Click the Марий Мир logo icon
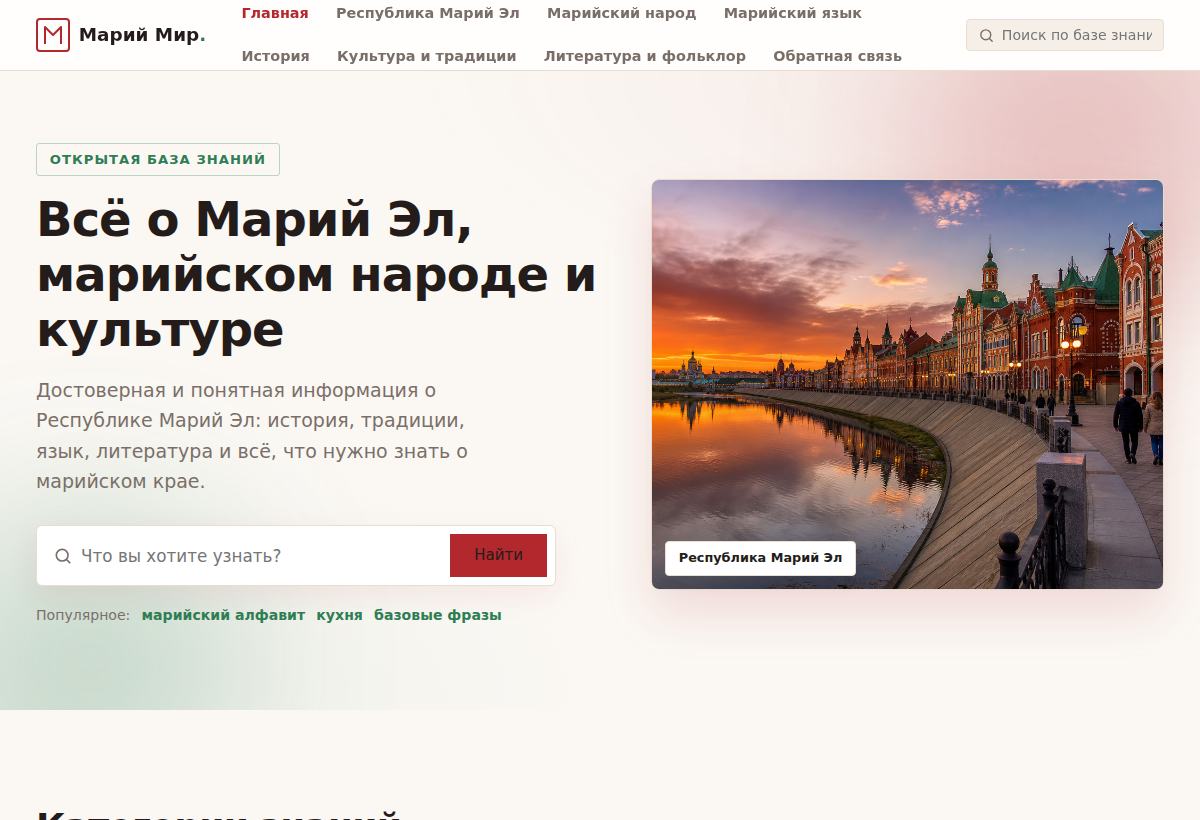The height and width of the screenshot is (820, 1200). coord(53,35)
